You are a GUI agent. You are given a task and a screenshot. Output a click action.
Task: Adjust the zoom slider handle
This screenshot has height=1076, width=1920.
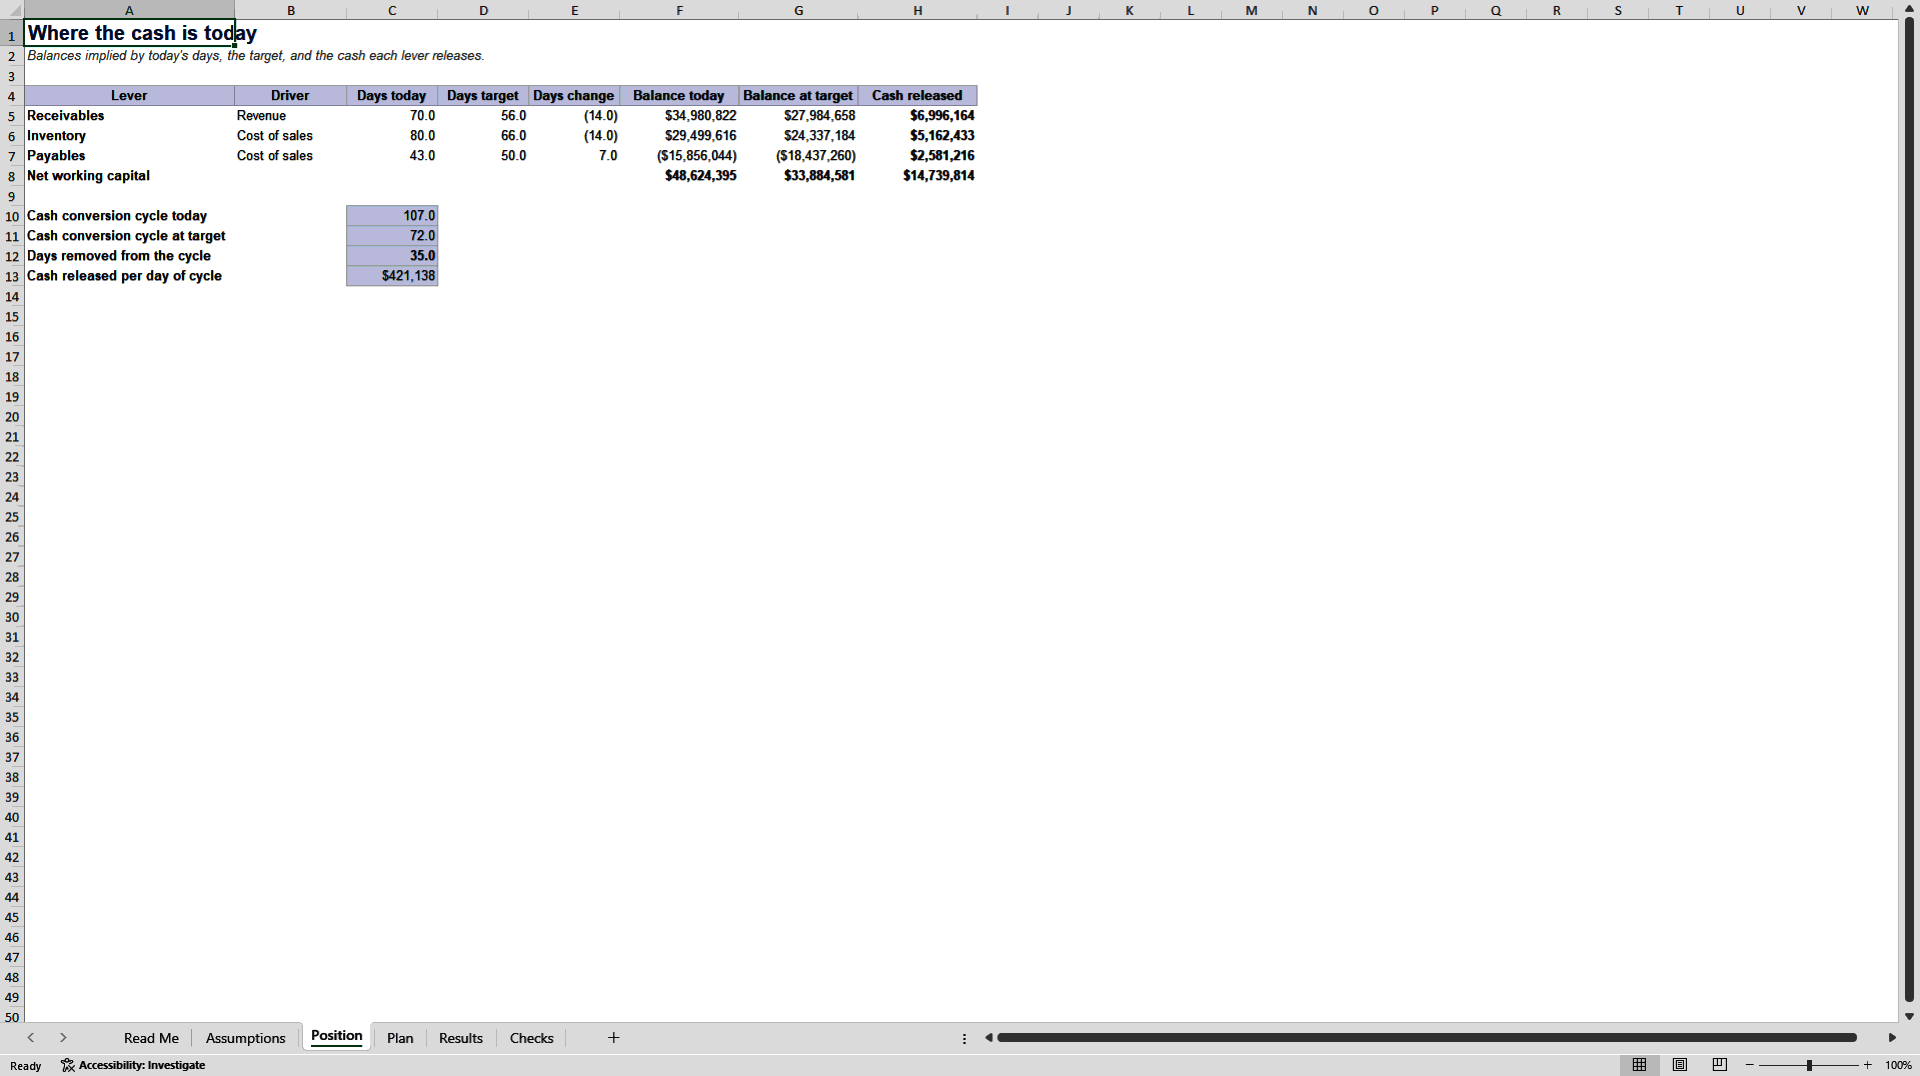coord(1809,1065)
